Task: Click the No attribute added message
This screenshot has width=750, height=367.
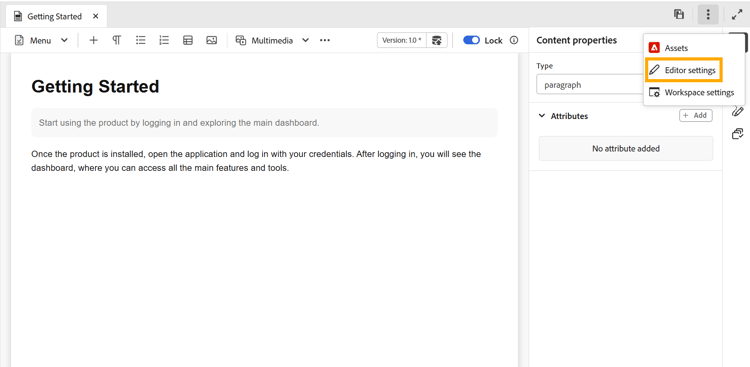Action: [626, 148]
